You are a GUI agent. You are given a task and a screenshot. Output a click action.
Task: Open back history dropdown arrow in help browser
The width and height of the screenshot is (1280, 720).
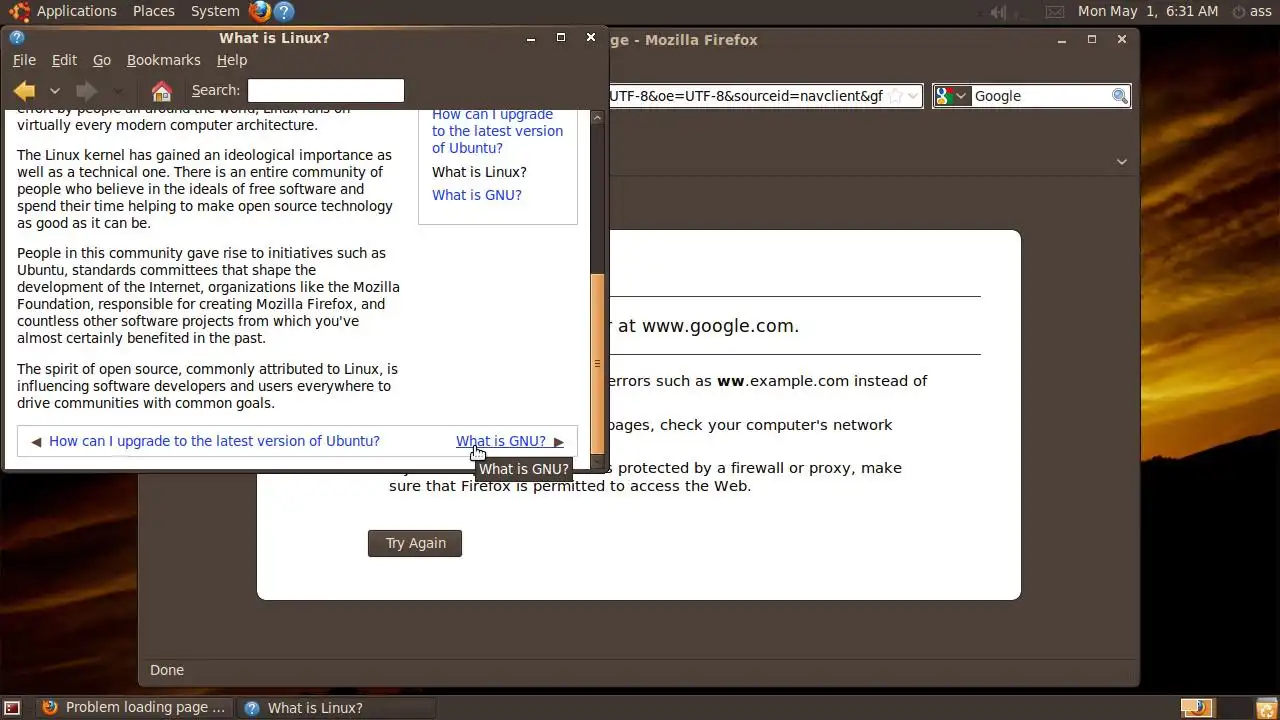coord(55,91)
